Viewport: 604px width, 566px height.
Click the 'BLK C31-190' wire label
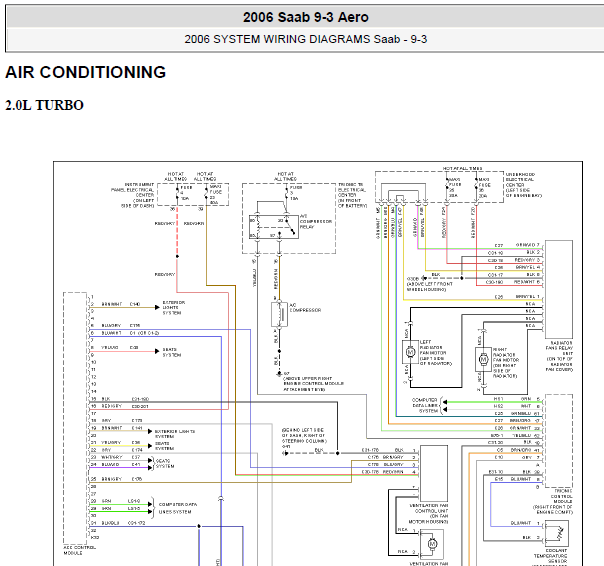click(125, 399)
